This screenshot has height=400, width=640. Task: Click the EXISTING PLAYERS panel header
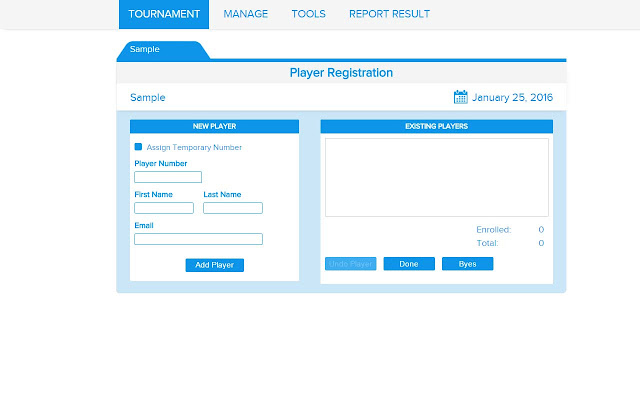point(436,126)
